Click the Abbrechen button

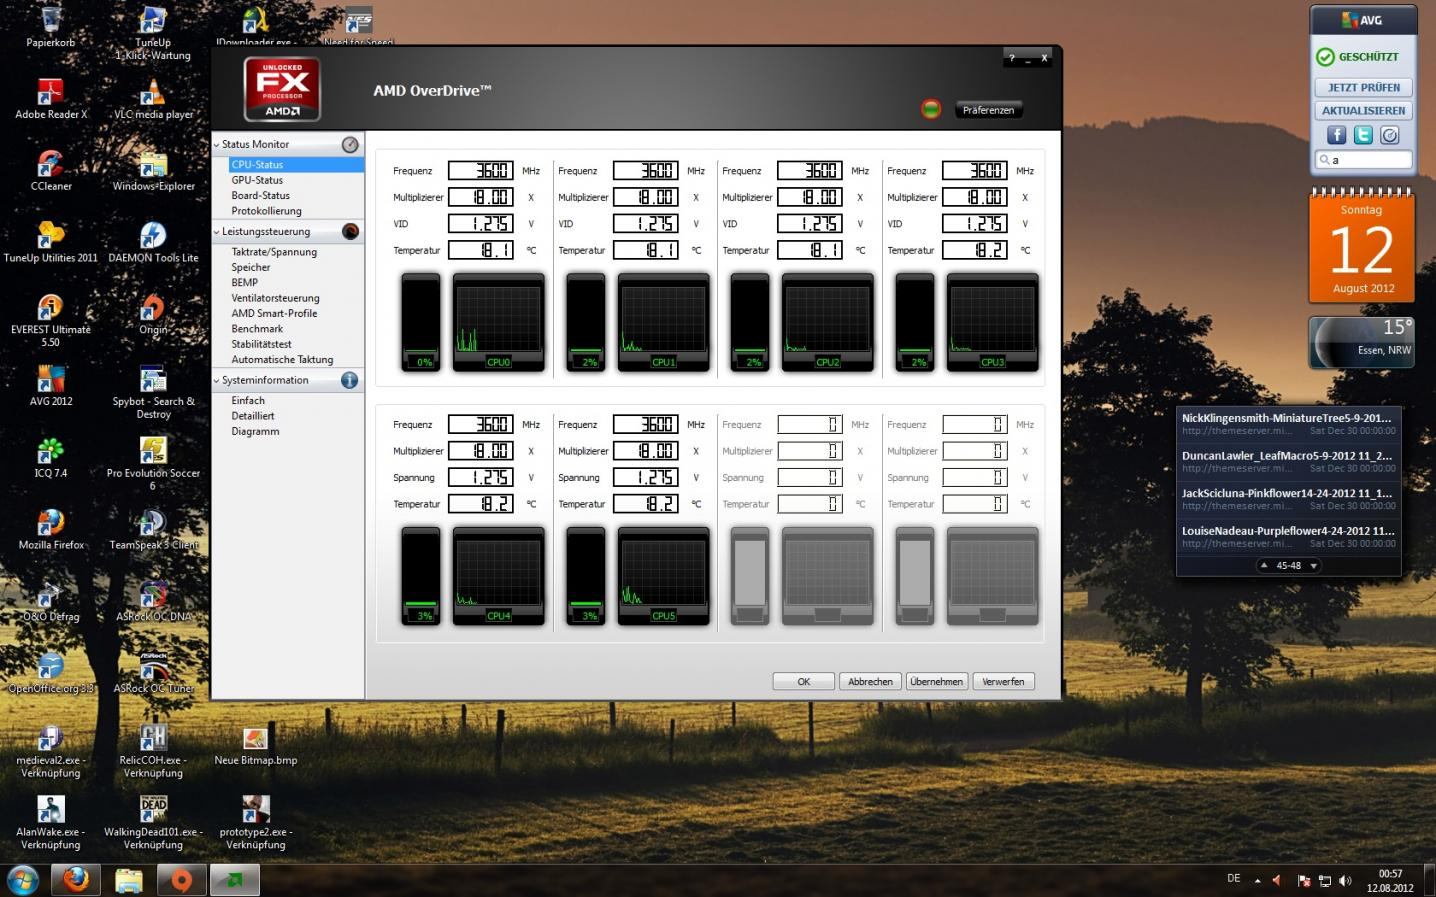pos(870,681)
